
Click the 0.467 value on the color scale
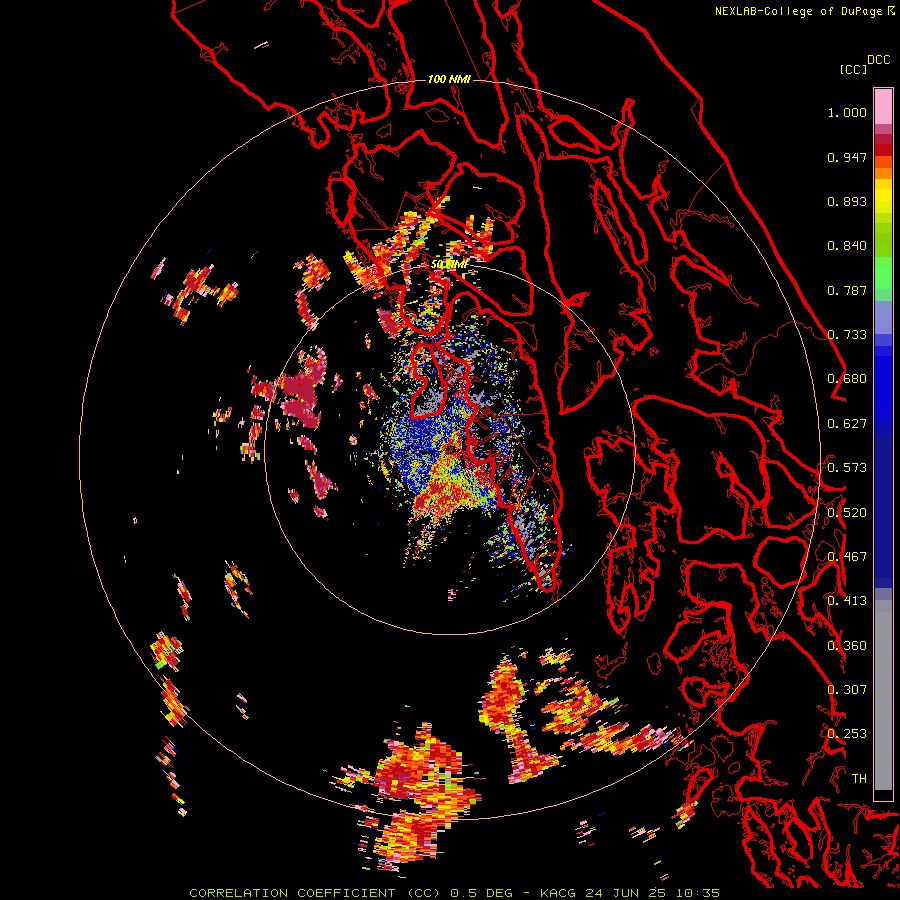click(x=847, y=557)
